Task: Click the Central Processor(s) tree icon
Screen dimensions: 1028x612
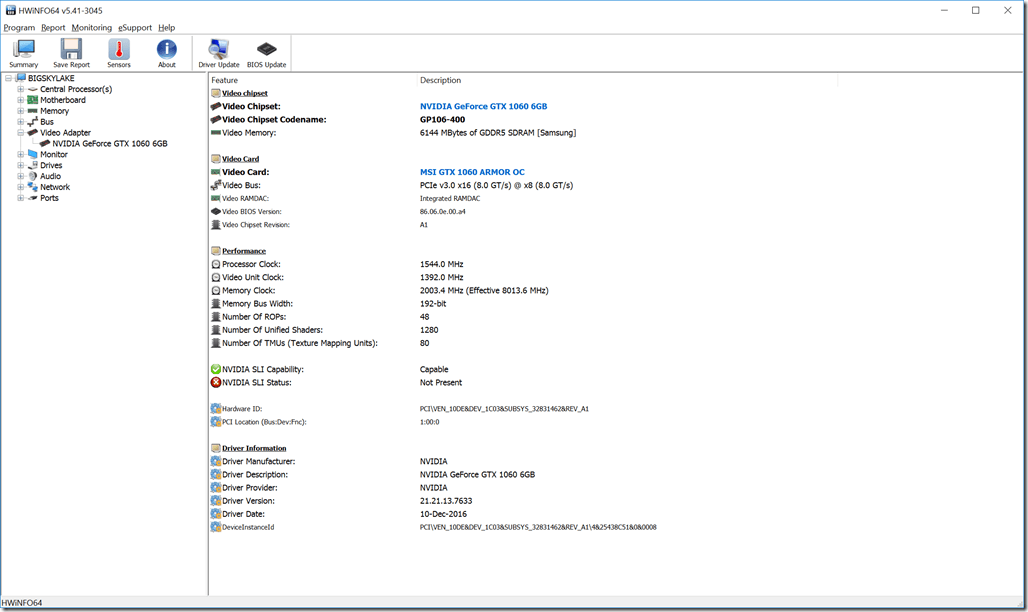Action: pyautogui.click(x=33, y=89)
